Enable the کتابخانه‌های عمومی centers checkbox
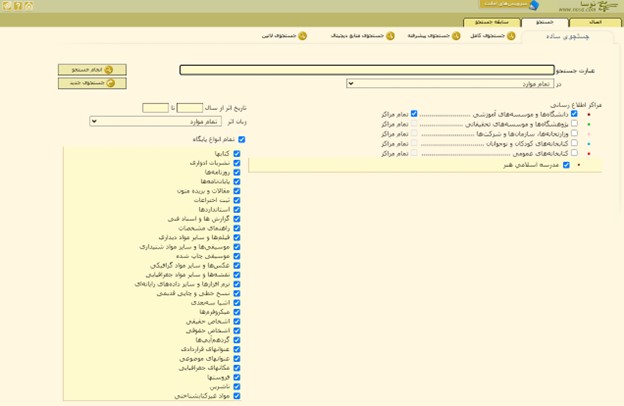This screenshot has height=406, width=624. [x=574, y=154]
